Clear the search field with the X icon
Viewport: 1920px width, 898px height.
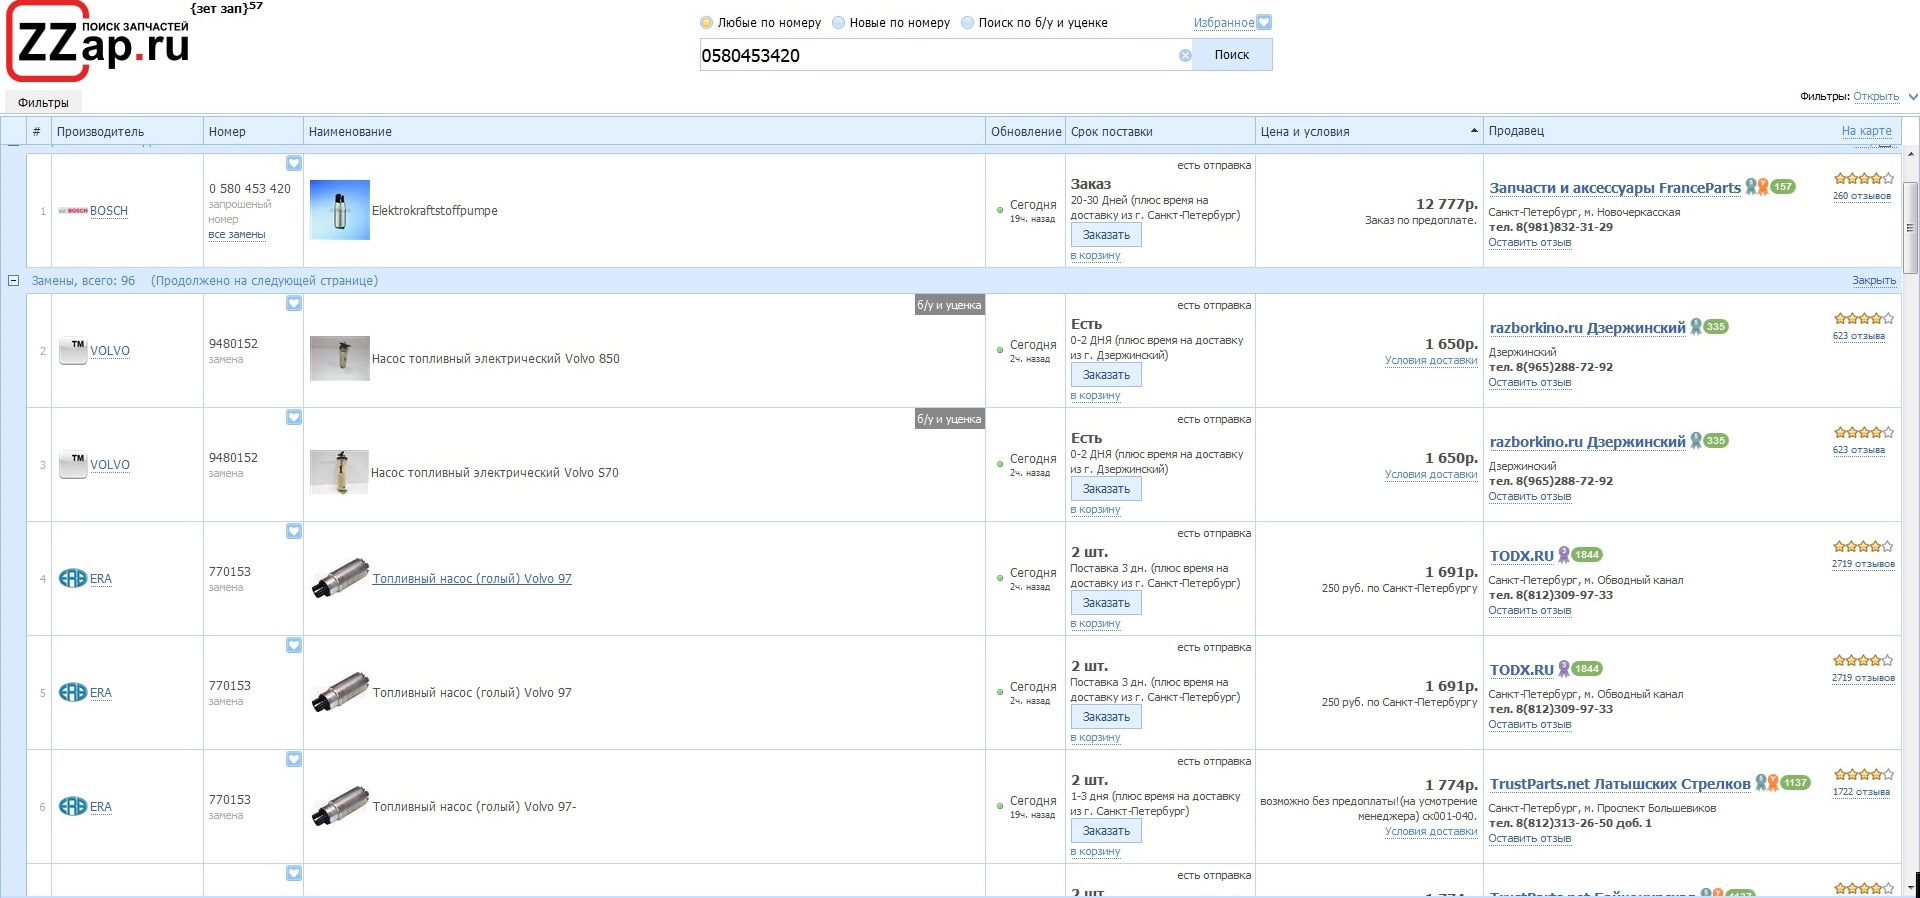(1185, 56)
